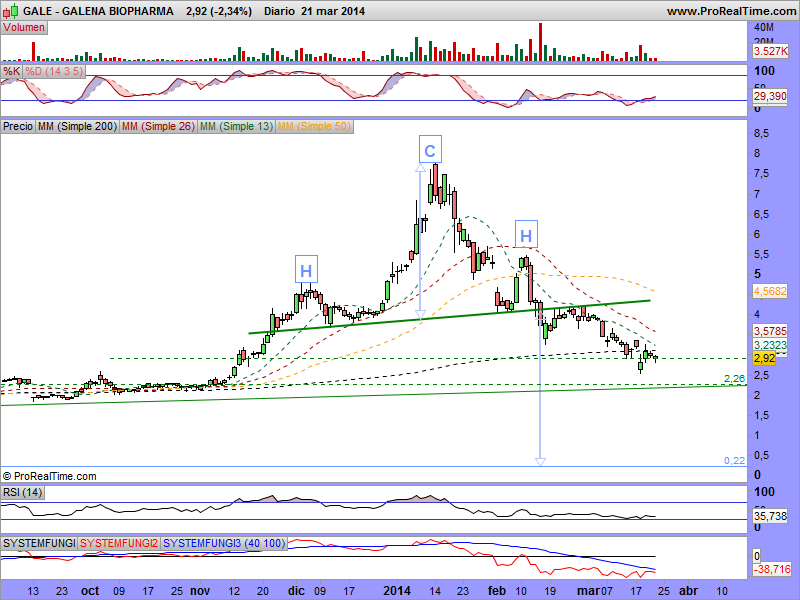
Task: Open MM (Simple 26) moving average settings
Action: (x=158, y=126)
